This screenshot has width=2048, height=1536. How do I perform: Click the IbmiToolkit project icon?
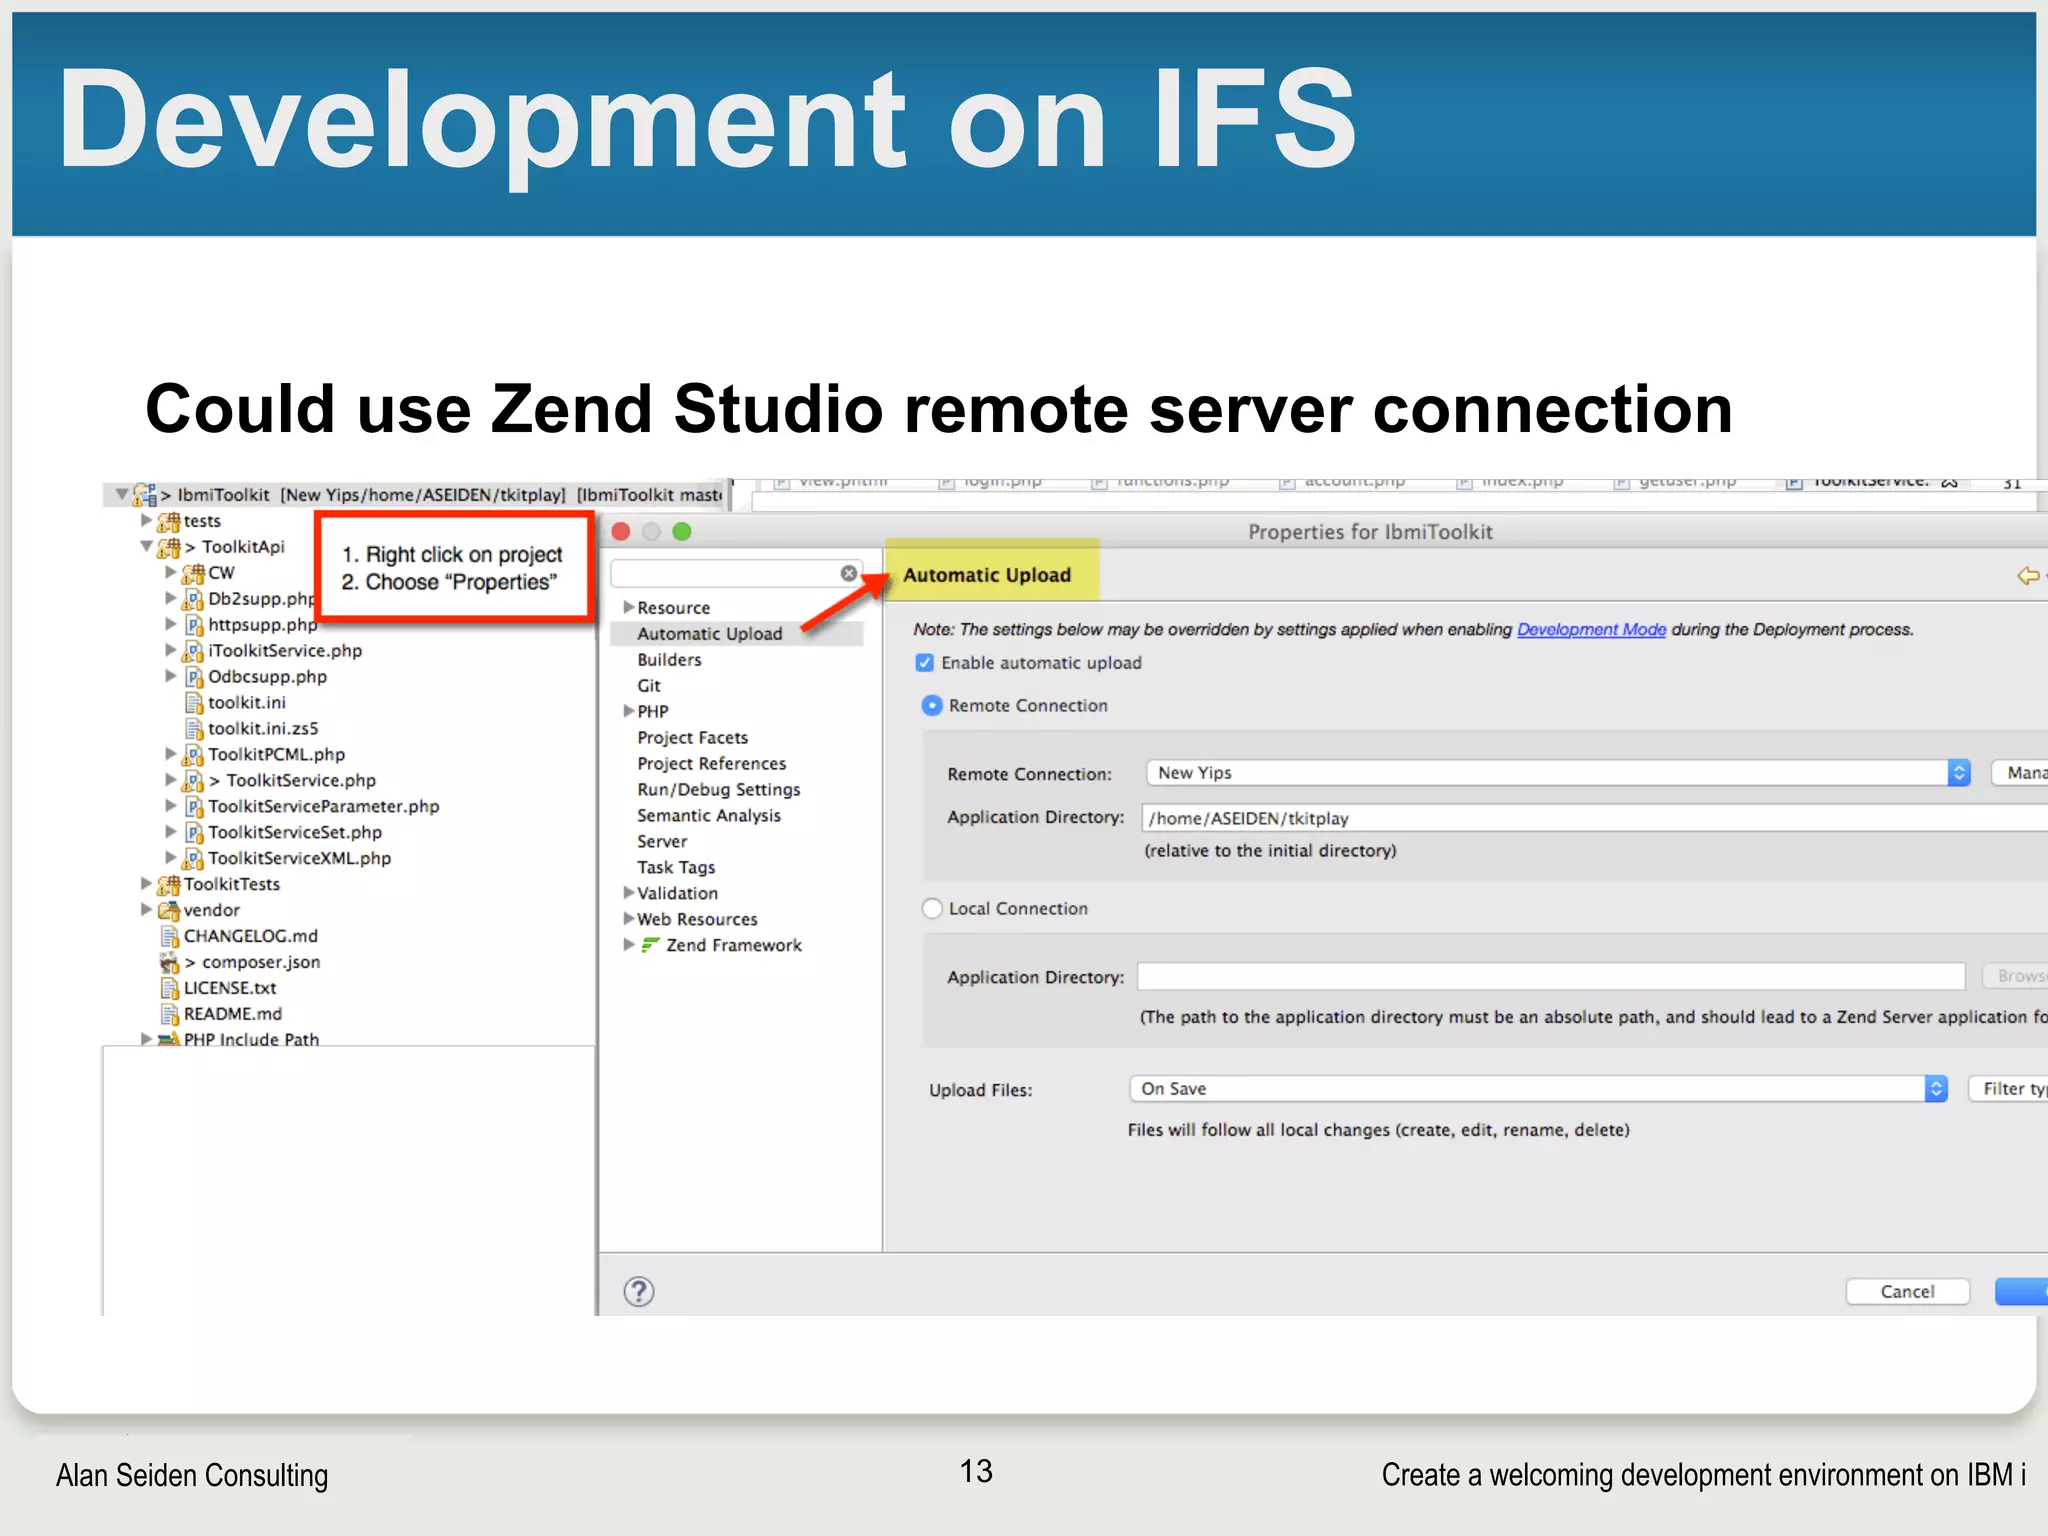(144, 495)
